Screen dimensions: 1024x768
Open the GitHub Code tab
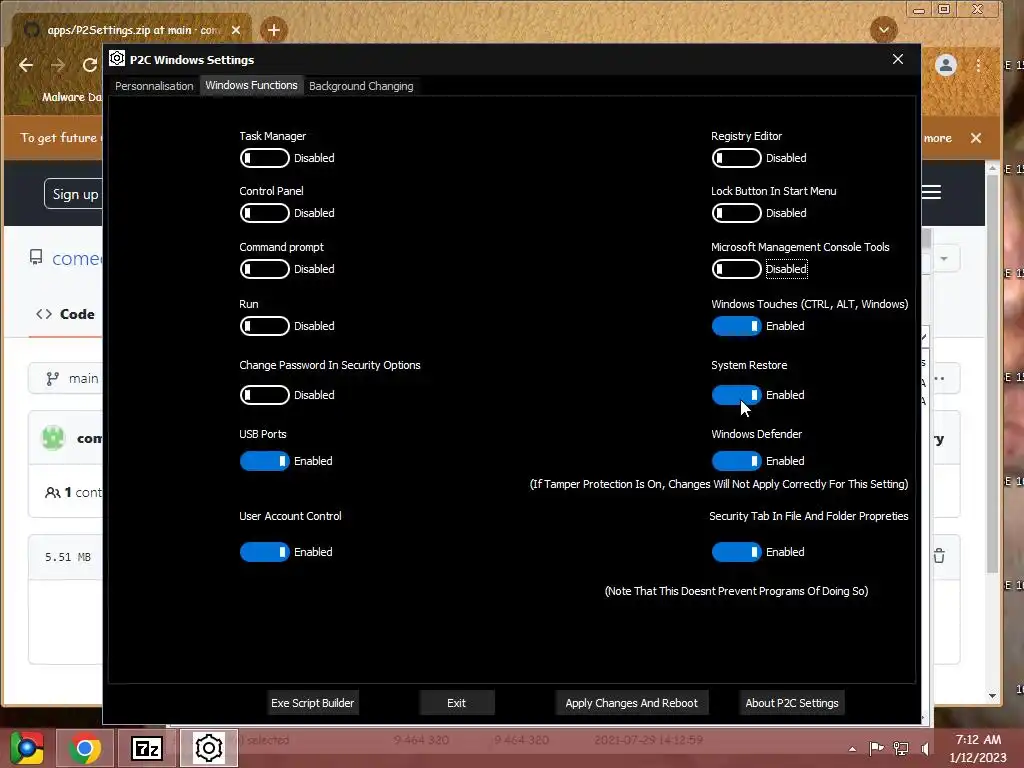click(65, 314)
